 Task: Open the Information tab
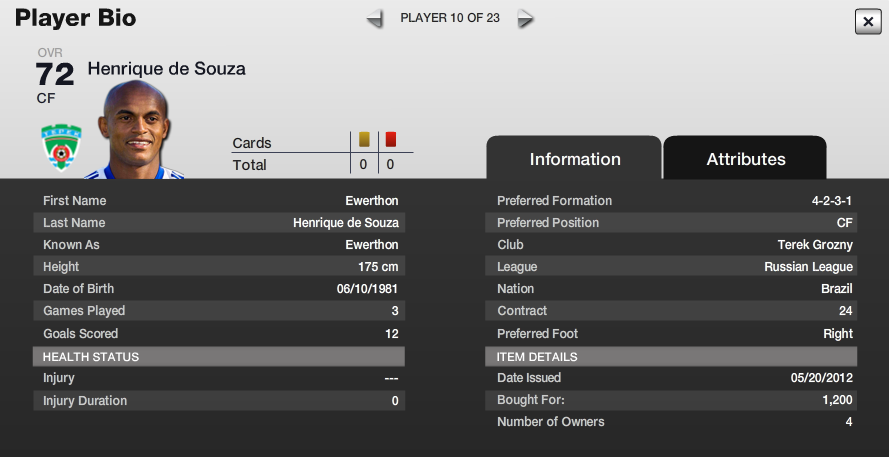pos(574,159)
